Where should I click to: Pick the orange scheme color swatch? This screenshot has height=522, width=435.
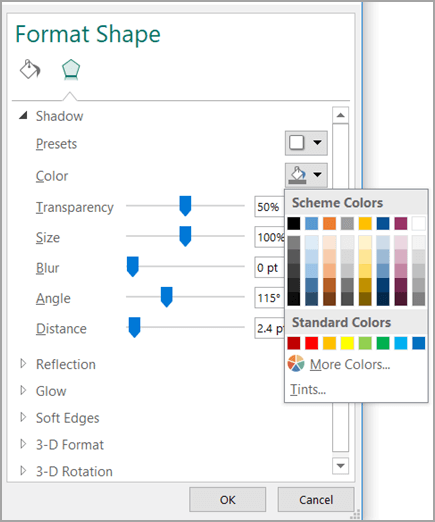click(329, 223)
